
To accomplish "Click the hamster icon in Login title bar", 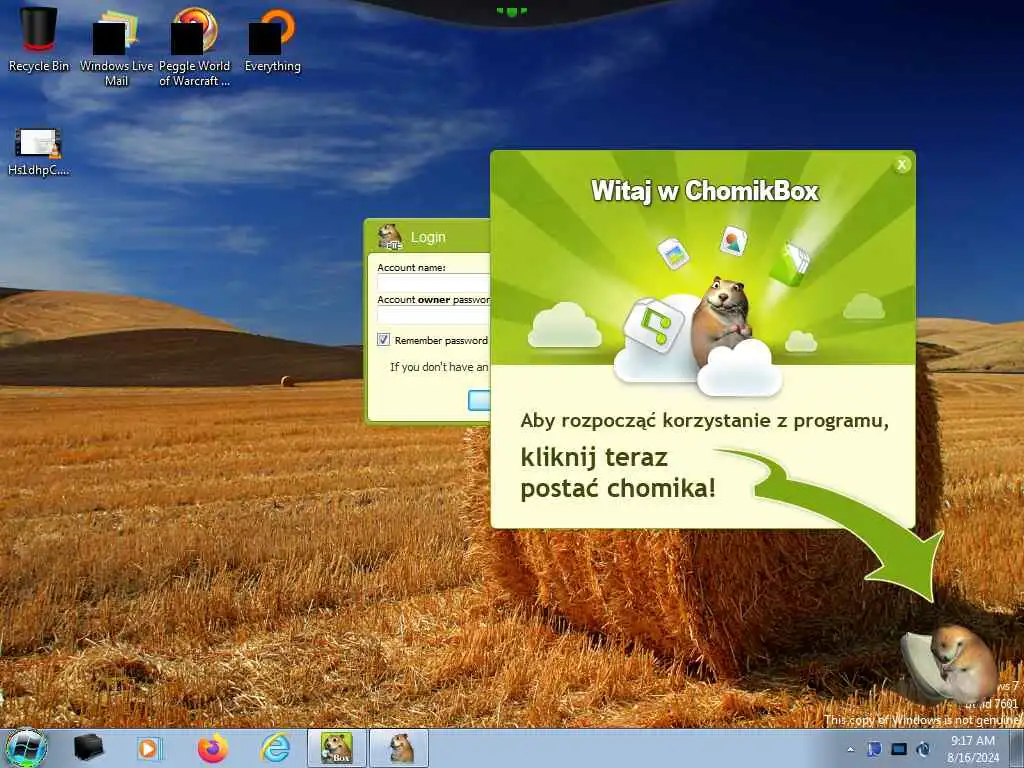I will click(390, 236).
